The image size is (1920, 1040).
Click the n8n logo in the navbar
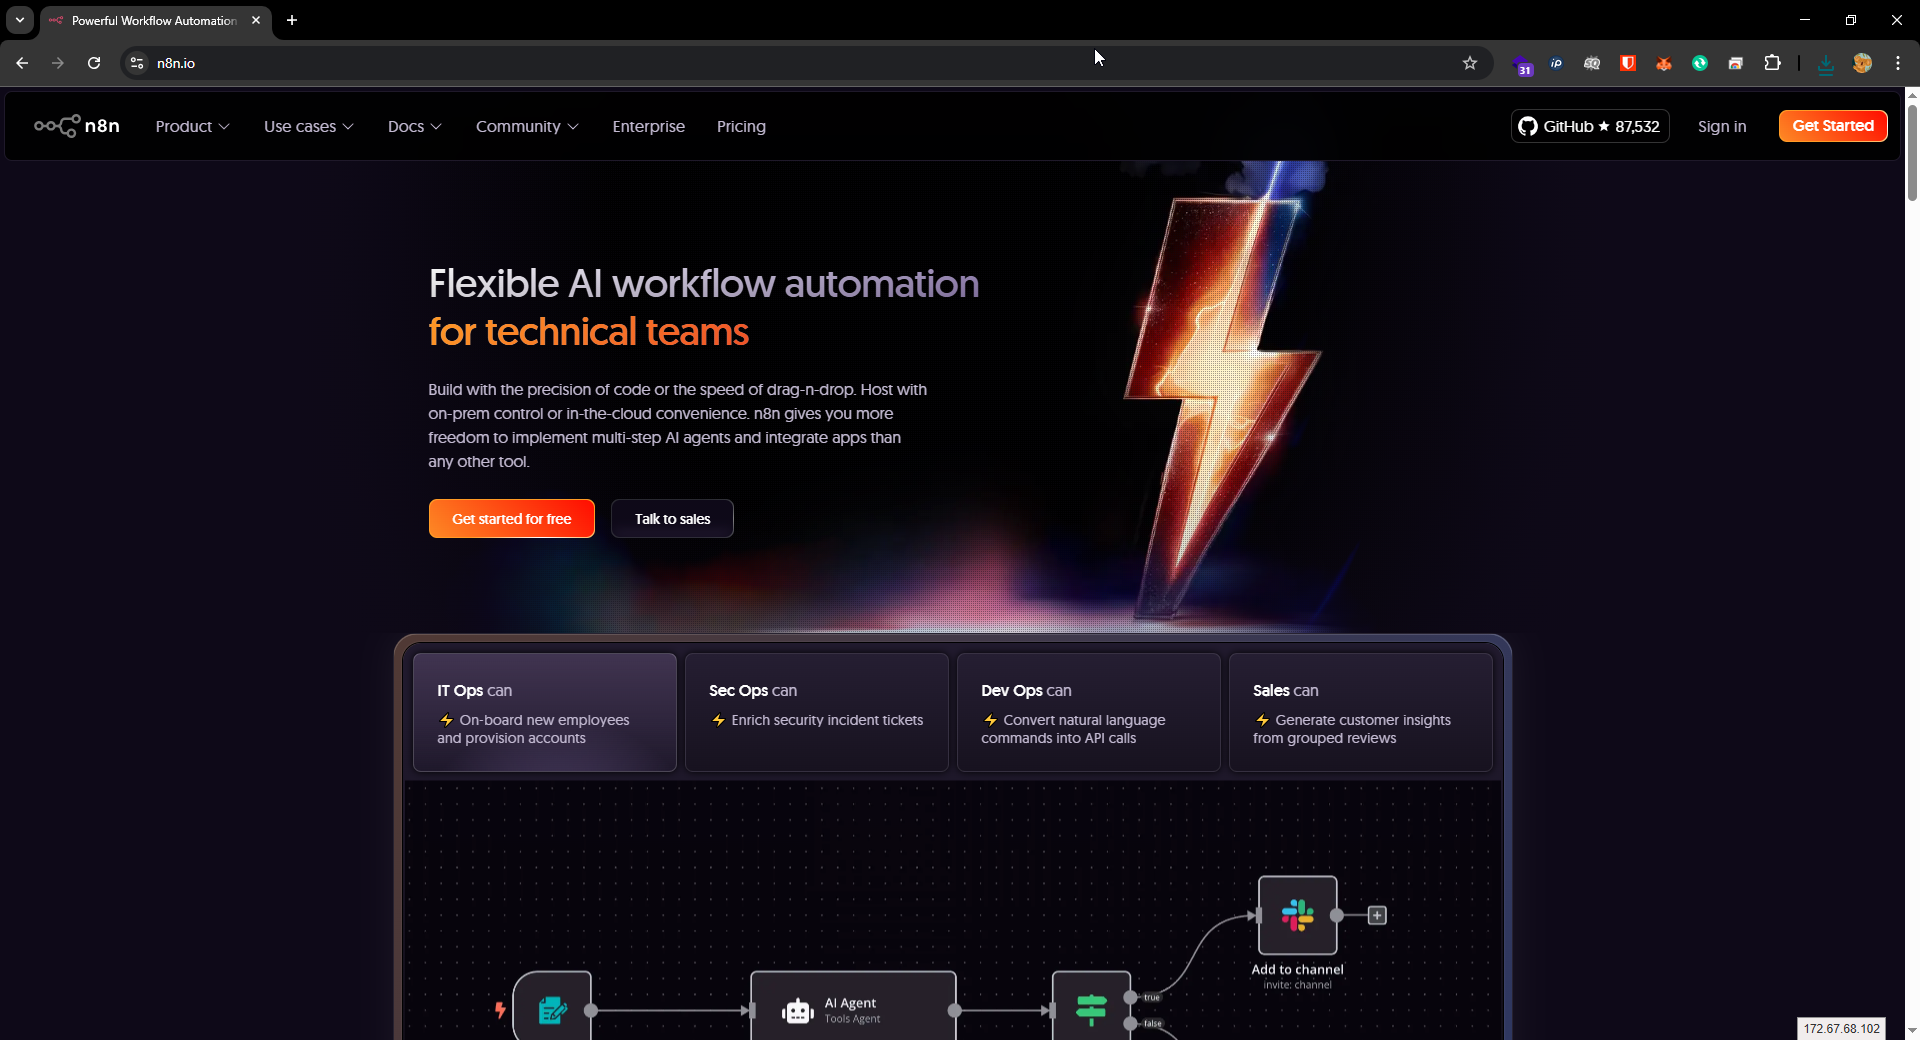(x=77, y=126)
